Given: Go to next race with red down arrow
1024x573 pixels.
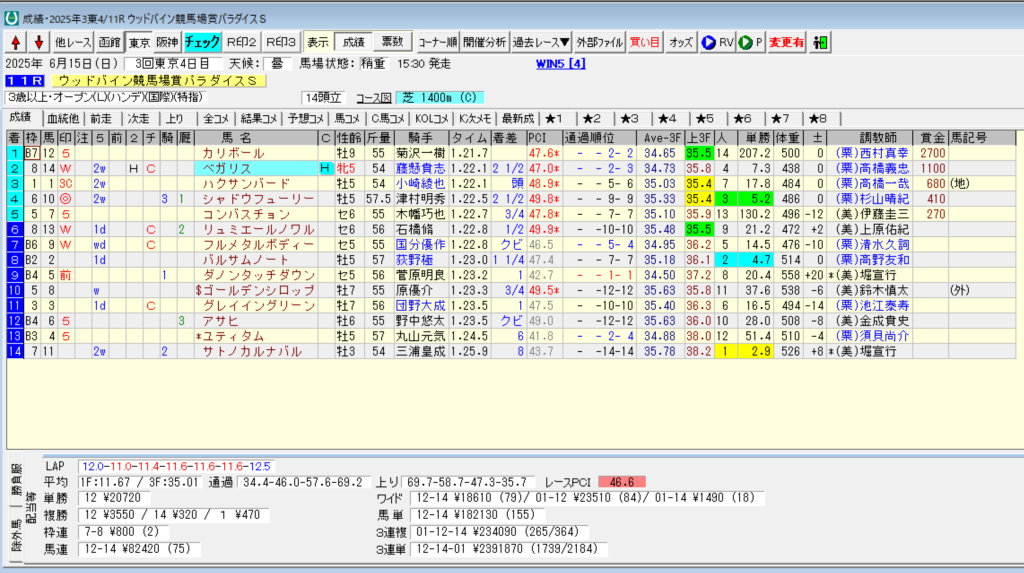Looking at the screenshot, I should pos(39,42).
